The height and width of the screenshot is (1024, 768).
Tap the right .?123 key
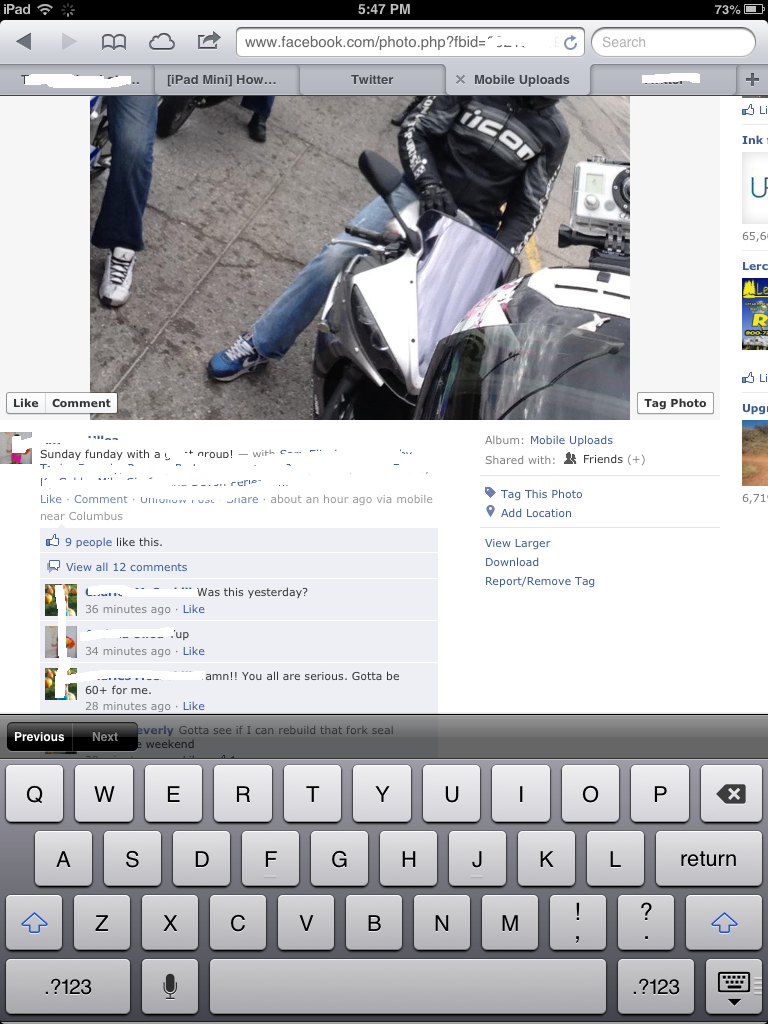(656, 986)
